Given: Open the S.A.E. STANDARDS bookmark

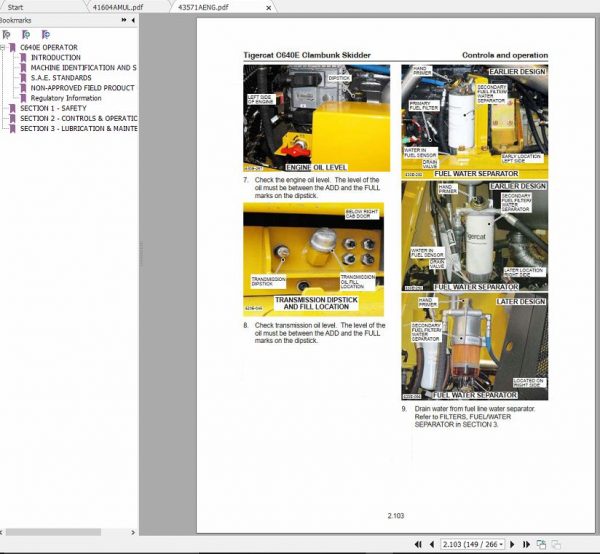Looking at the screenshot, I should [x=61, y=78].
